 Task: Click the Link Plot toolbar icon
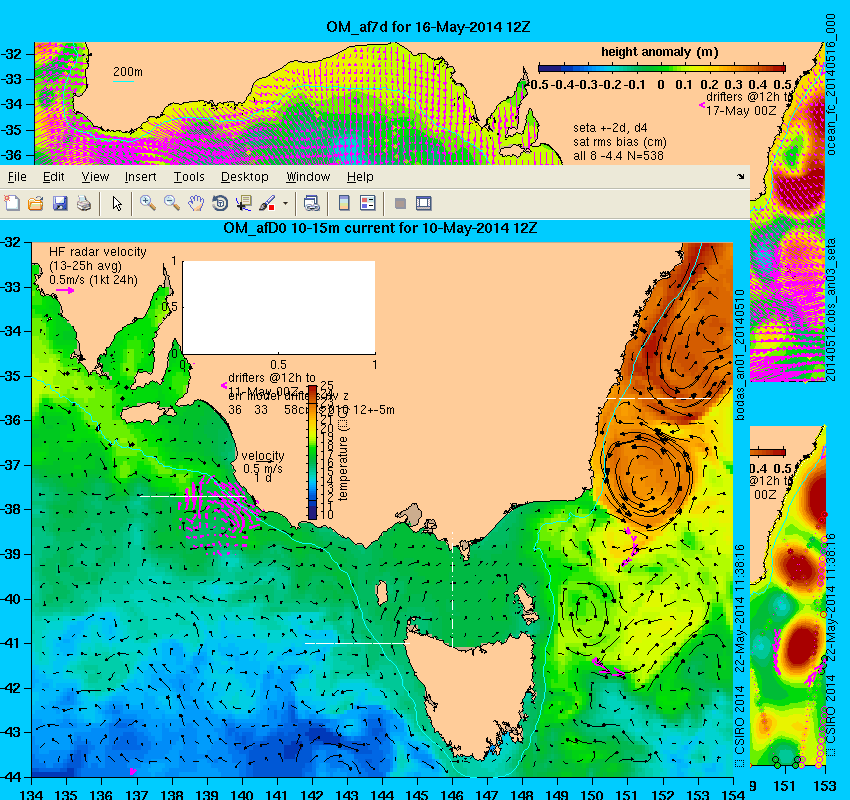311,203
